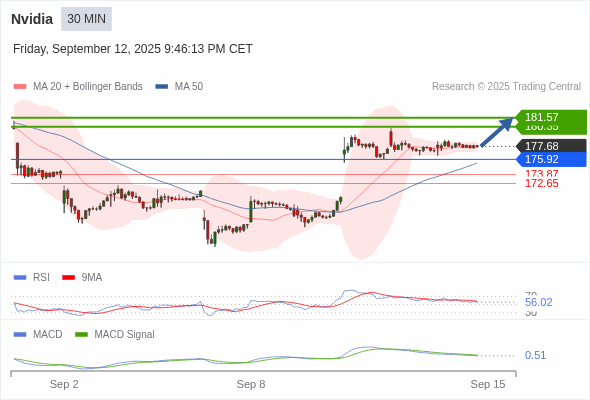Viewport: 590px width, 400px height.
Task: Click the red 9MA legend swatch
Action: (68, 278)
